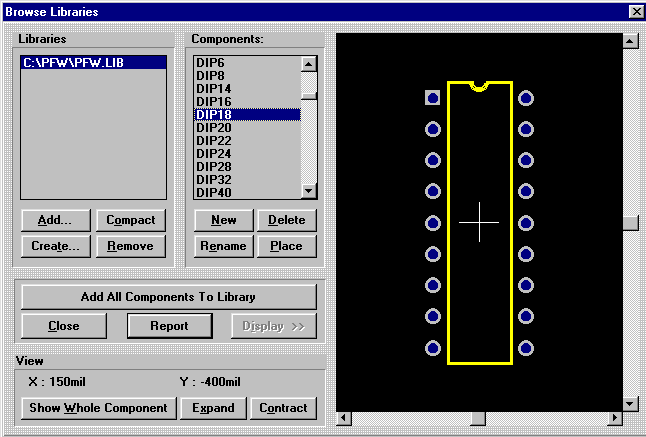Select the highlighted DIP18 component
Screen dimensions: 646x437
247,115
